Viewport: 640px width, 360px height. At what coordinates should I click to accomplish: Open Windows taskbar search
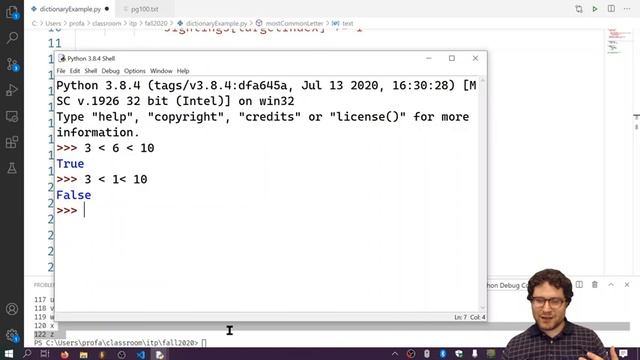point(27,354)
